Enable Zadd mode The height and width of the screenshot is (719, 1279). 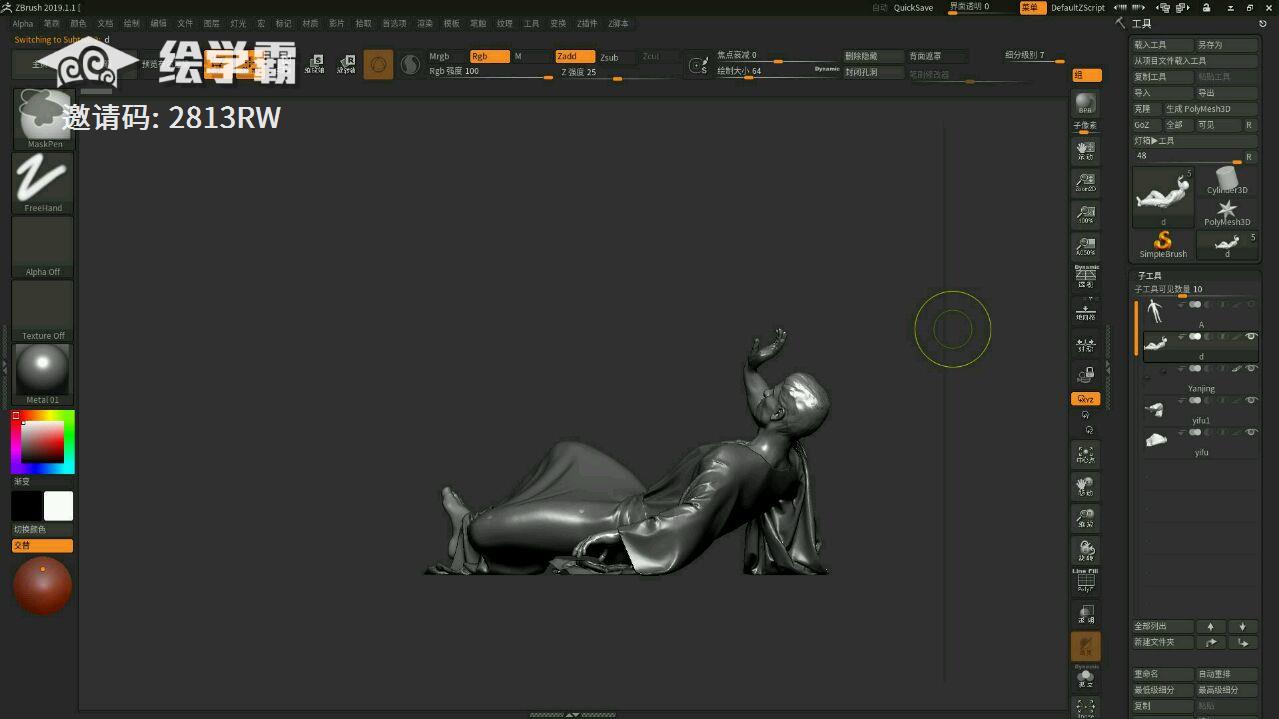click(575, 57)
